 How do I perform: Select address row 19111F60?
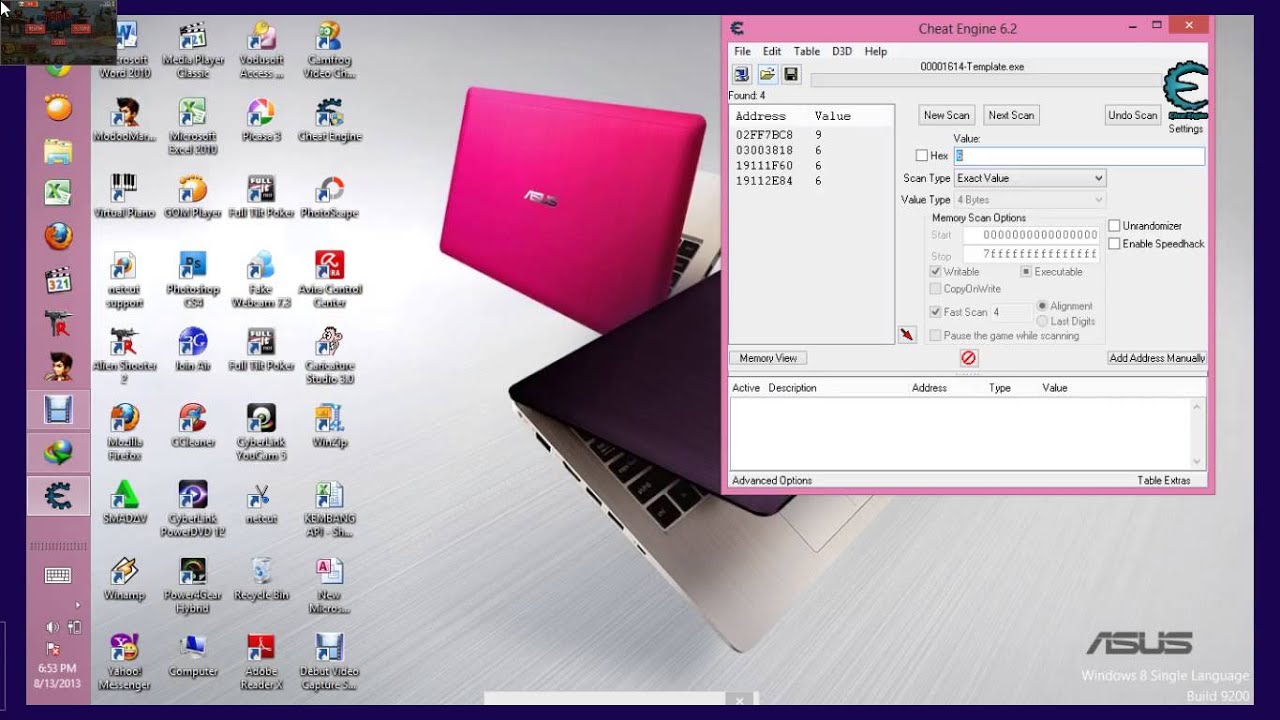coord(812,166)
